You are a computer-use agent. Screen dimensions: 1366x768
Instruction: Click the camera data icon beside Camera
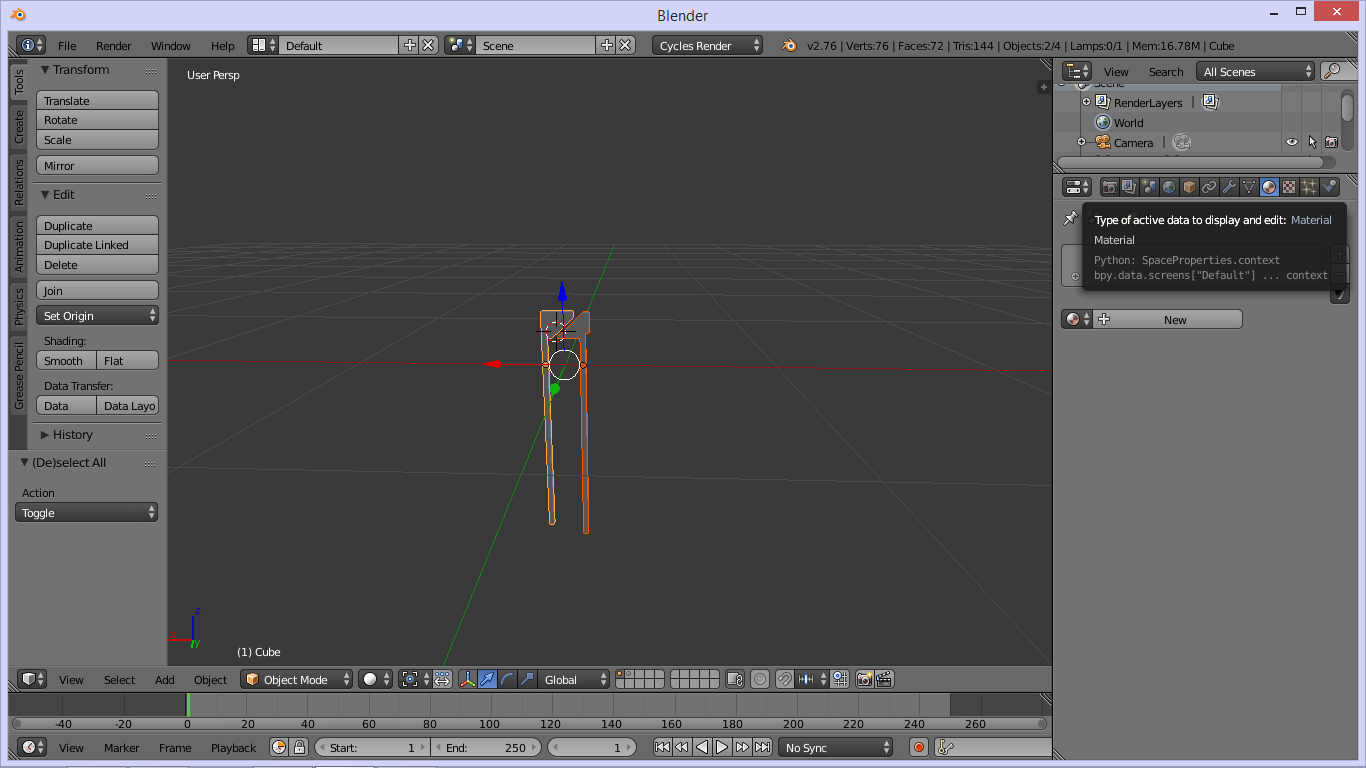point(1181,142)
